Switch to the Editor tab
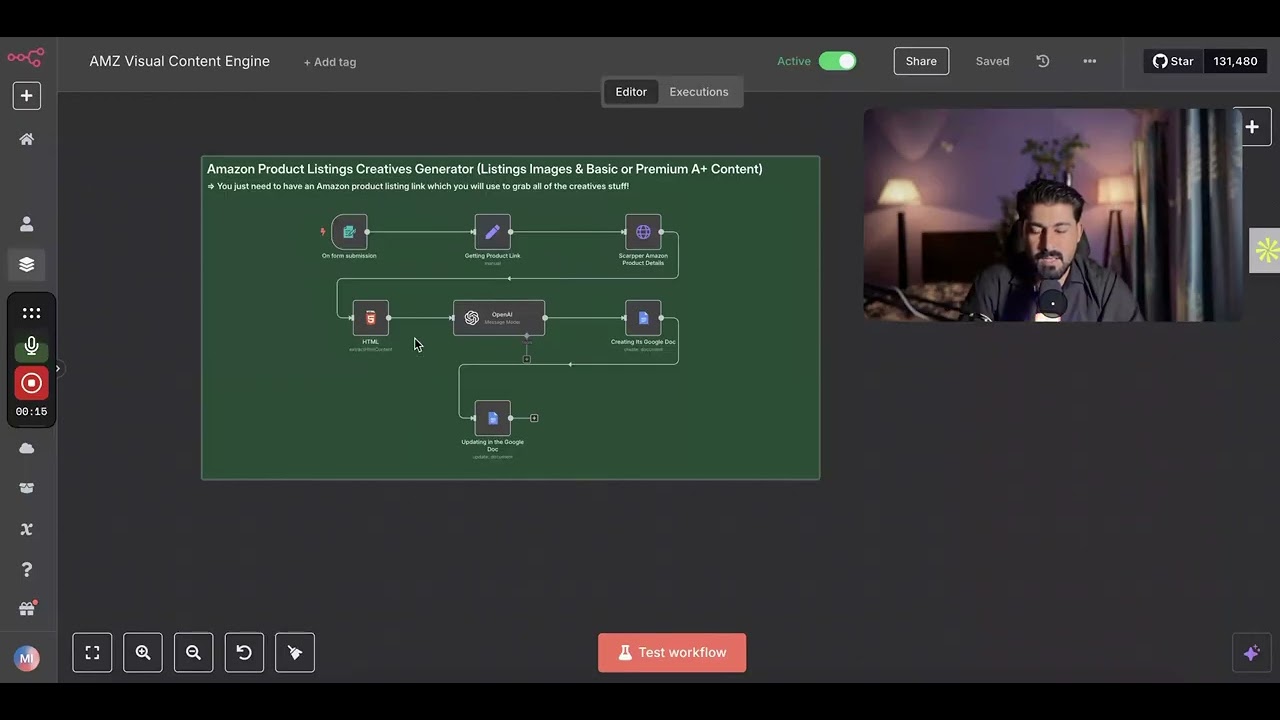The height and width of the screenshot is (720, 1280). click(631, 92)
